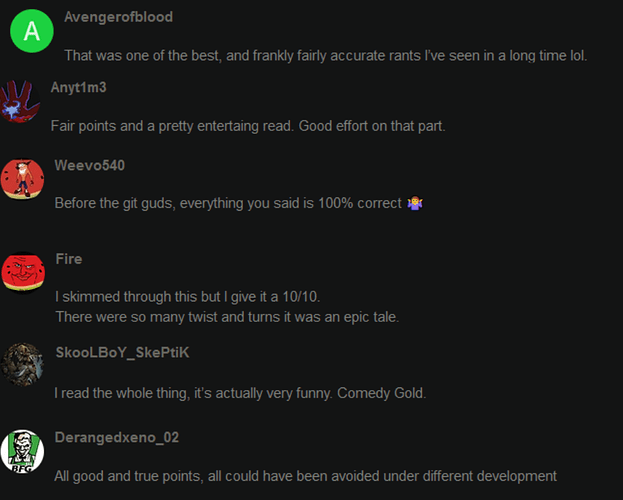Click the SkooLBoY_SkePtiK username
The image size is (623, 500).
pyautogui.click(x=122, y=353)
